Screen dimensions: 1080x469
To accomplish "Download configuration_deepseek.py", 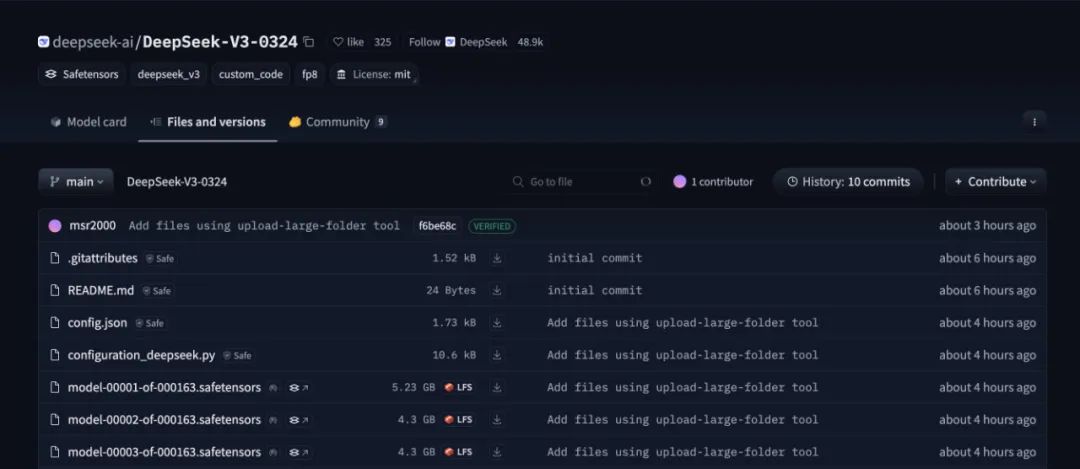I will (497, 355).
